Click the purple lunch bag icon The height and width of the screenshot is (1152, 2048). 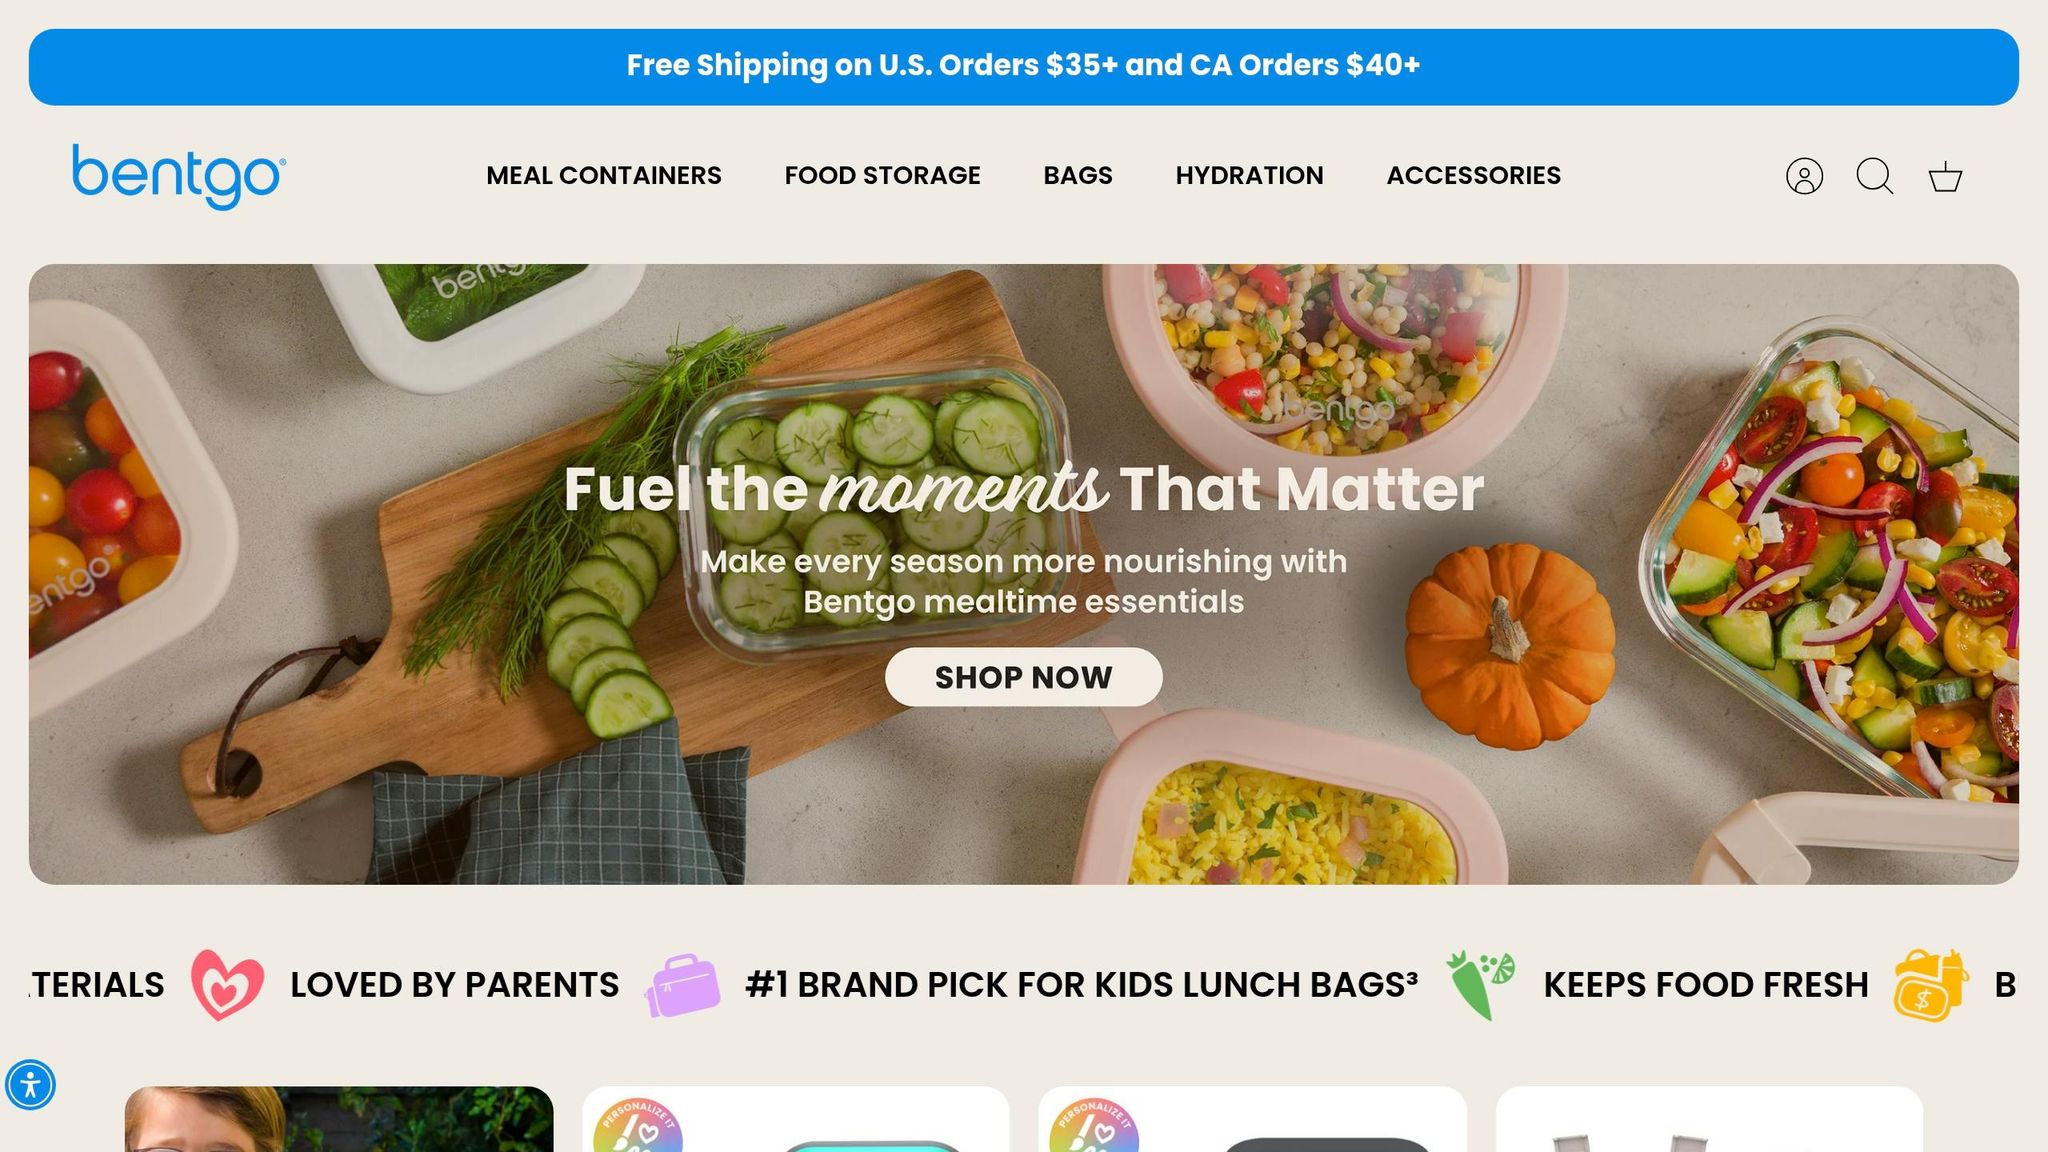683,985
